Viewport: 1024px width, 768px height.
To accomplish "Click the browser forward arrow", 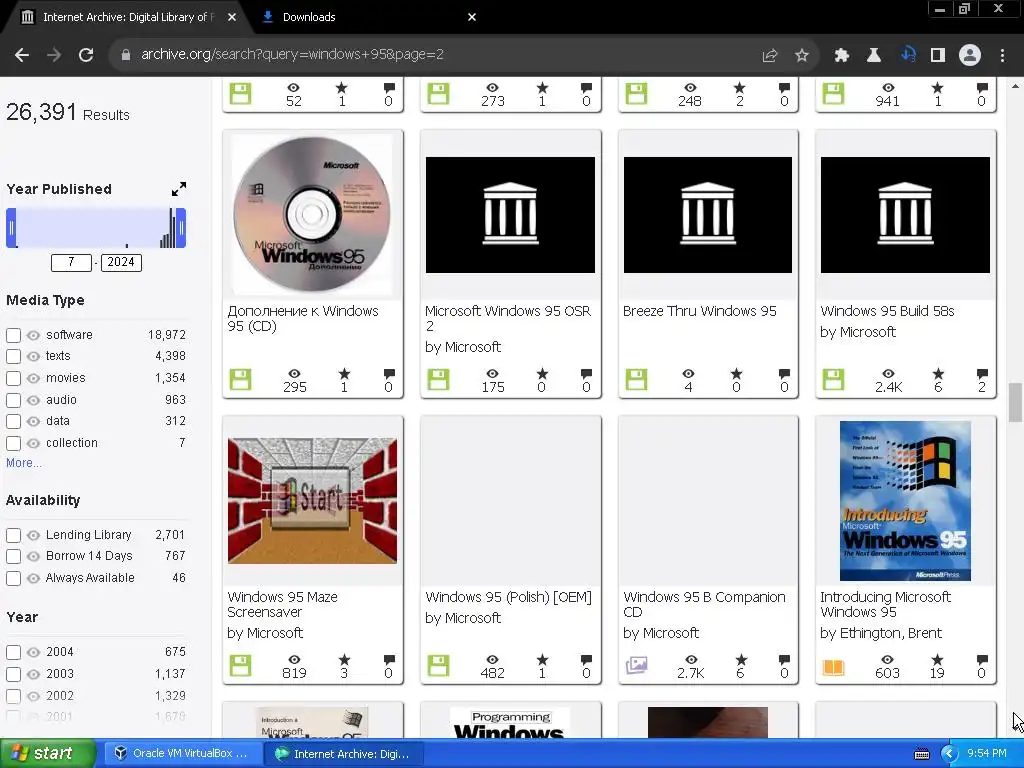I will [54, 55].
